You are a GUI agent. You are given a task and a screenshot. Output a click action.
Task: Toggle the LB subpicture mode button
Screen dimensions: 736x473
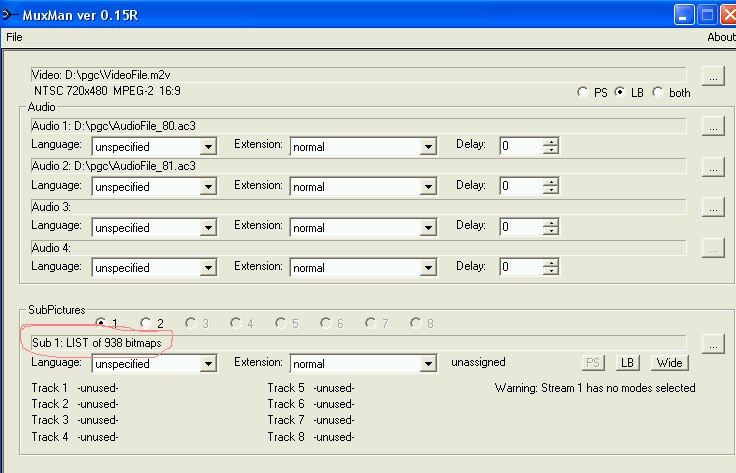click(x=627, y=363)
